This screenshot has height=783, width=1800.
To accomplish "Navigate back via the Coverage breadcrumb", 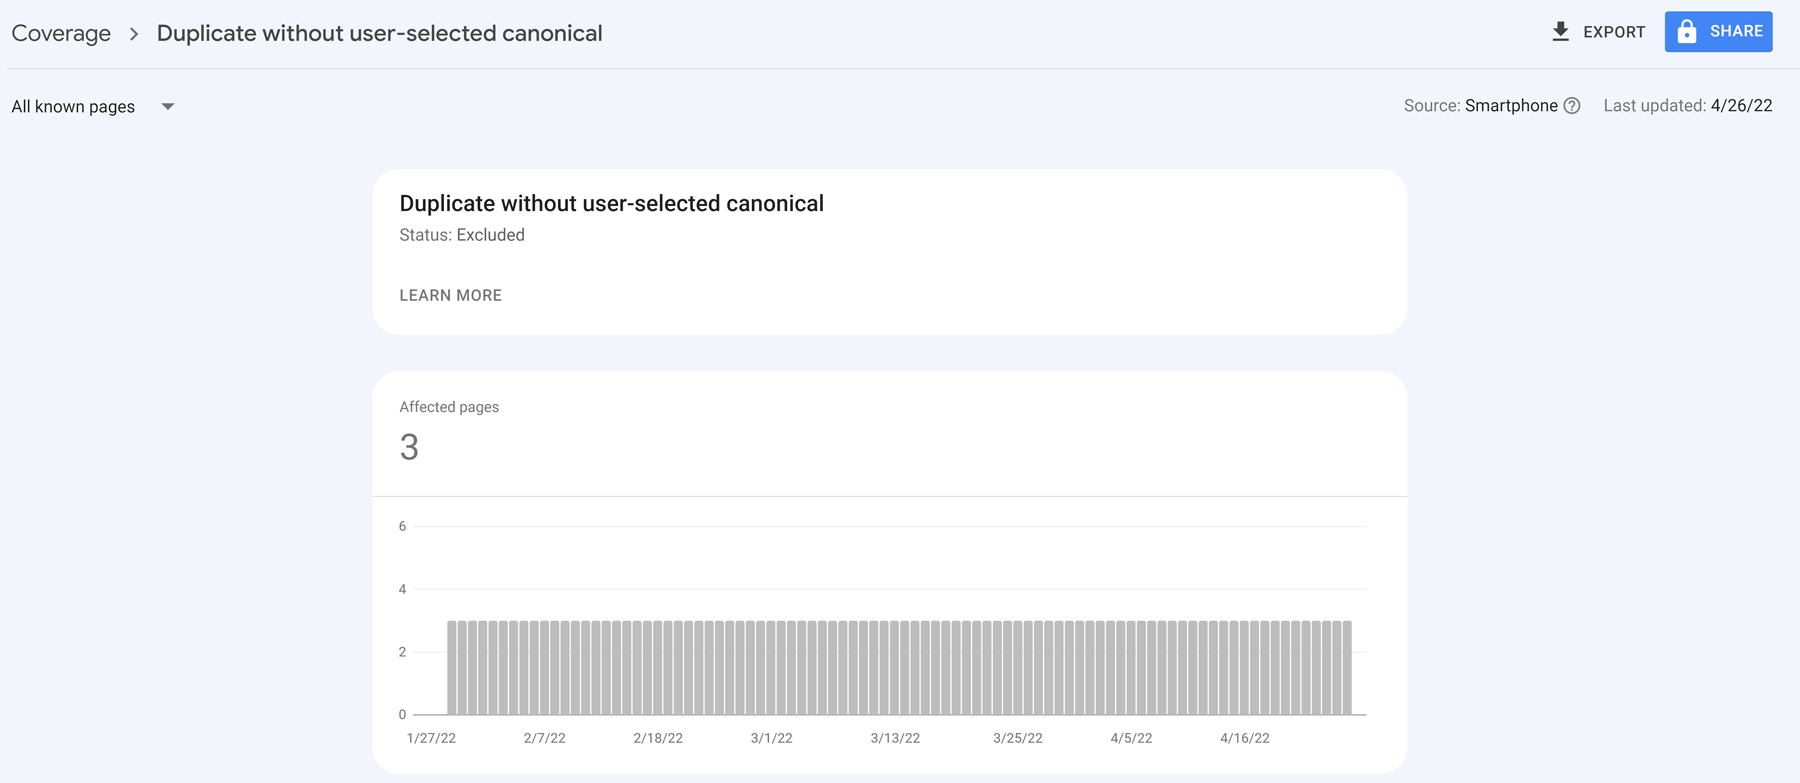I will tap(60, 33).
